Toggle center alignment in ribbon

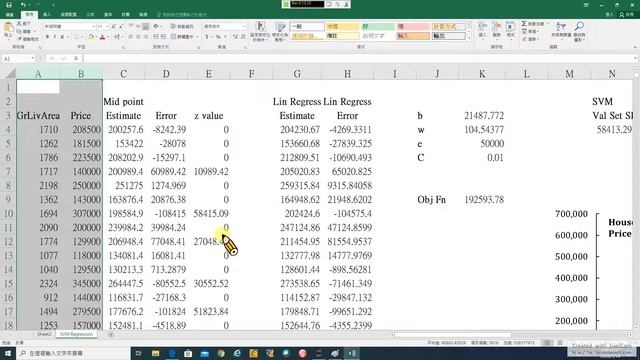(138, 37)
